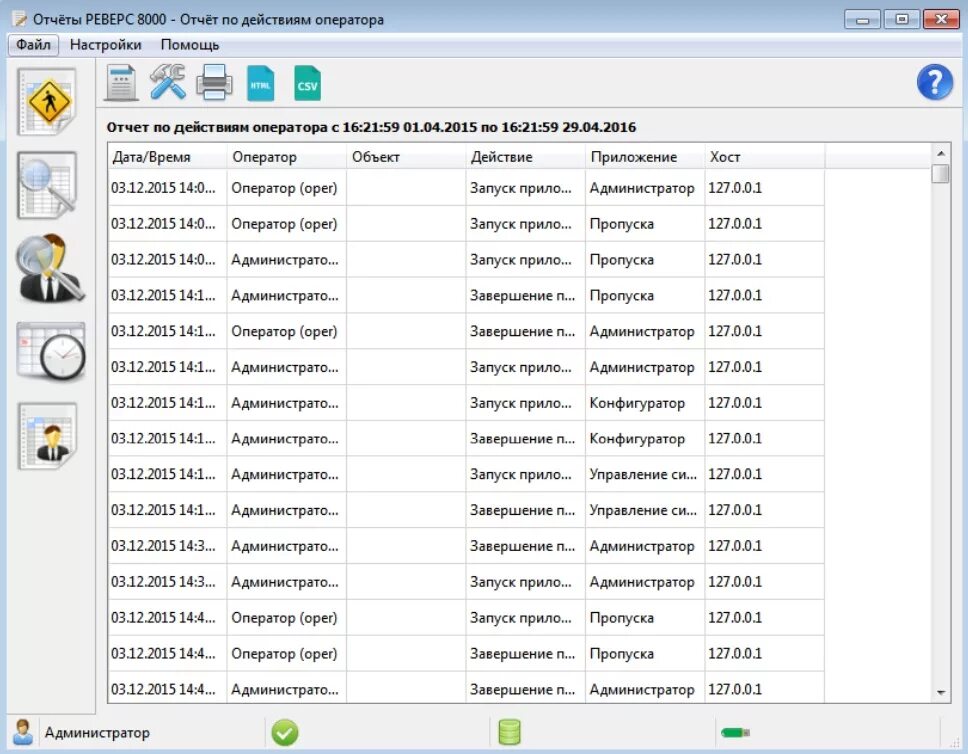
Task: Sort by the Дата/Время column header
Action: point(167,157)
